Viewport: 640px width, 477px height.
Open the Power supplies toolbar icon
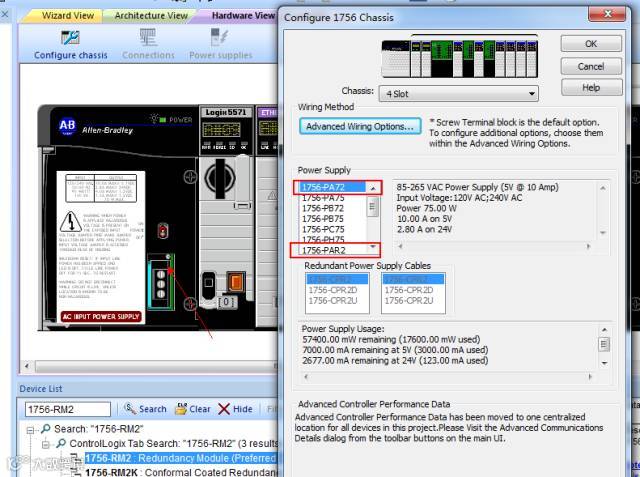coord(220,45)
